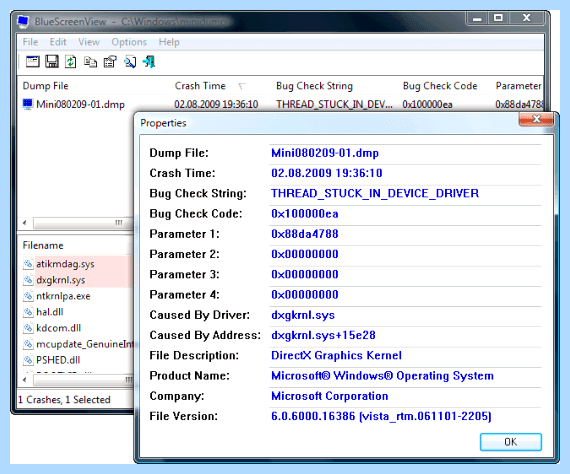Screen dimensions: 570x474
Task: Click the BlueScreenView title bar app icon
Action: click(23, 21)
